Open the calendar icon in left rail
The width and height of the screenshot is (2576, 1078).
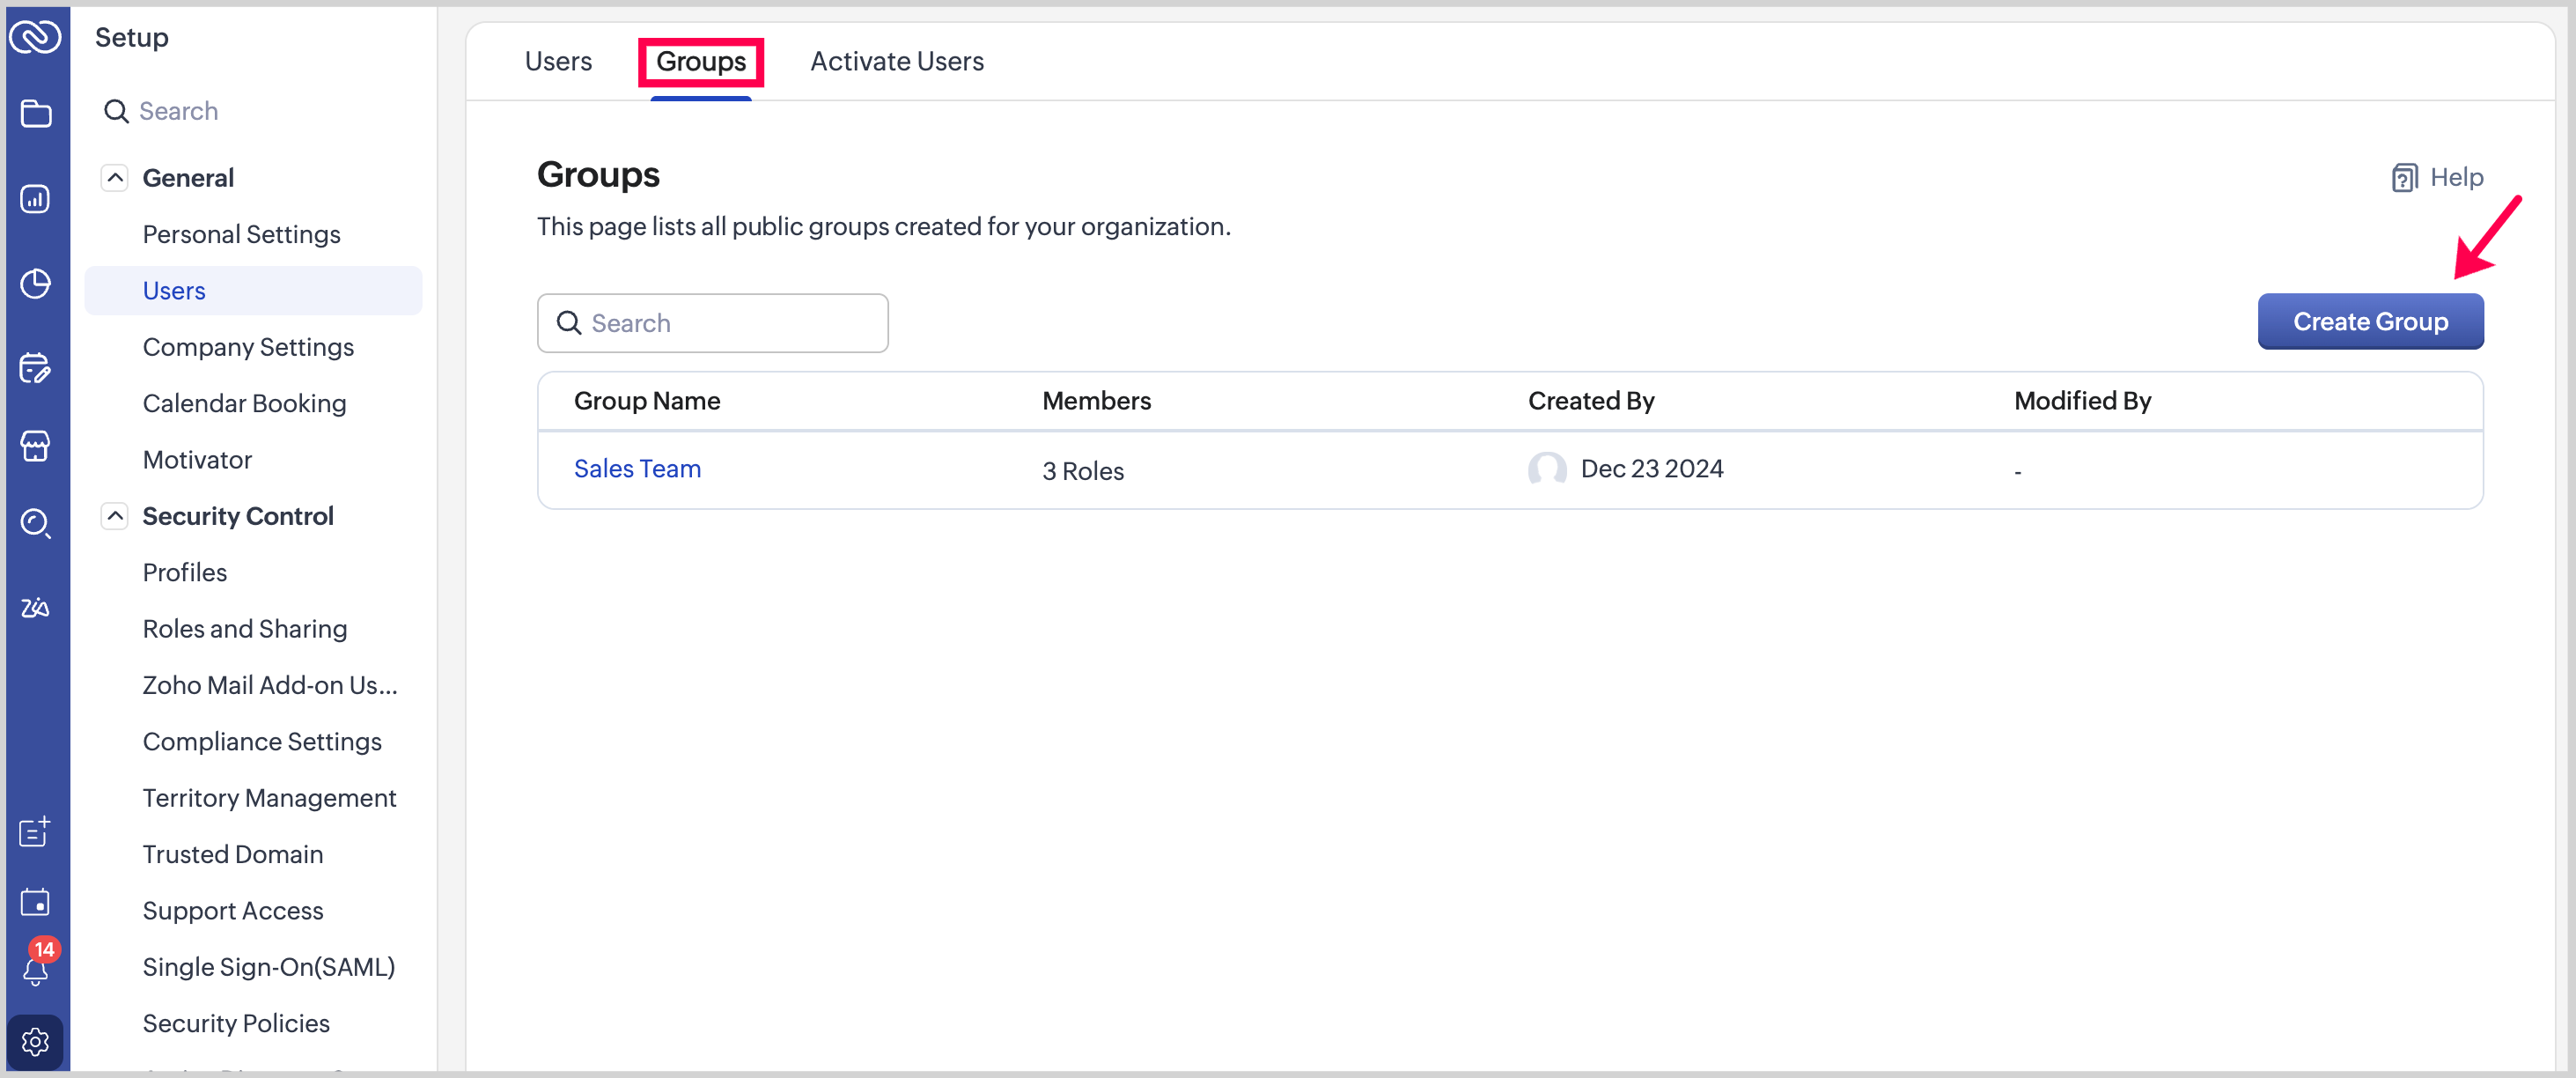36,902
